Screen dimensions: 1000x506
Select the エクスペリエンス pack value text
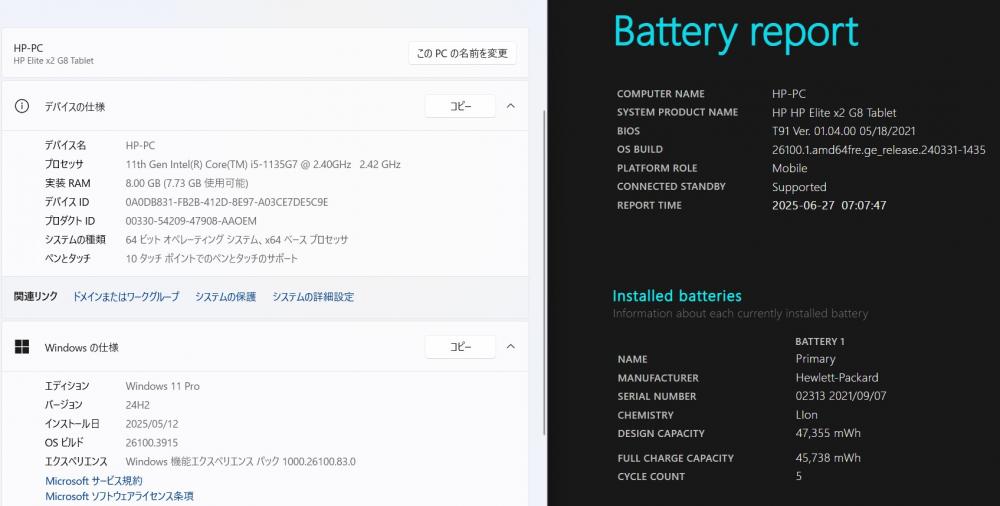240,461
